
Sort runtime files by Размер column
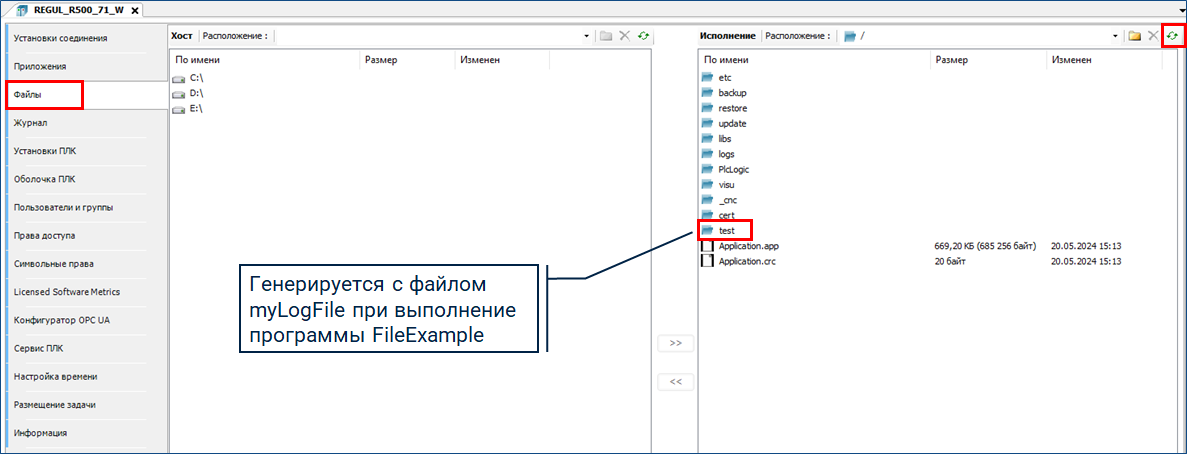951,60
